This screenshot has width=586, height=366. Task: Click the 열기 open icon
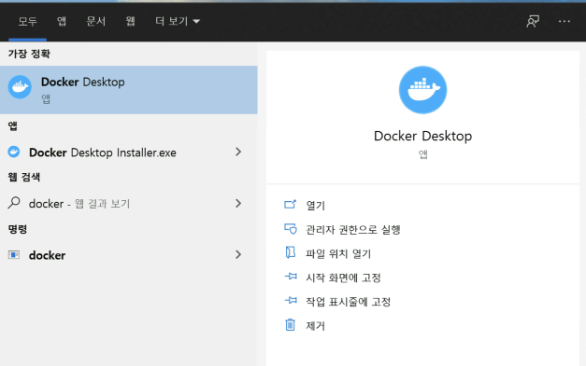(290, 204)
